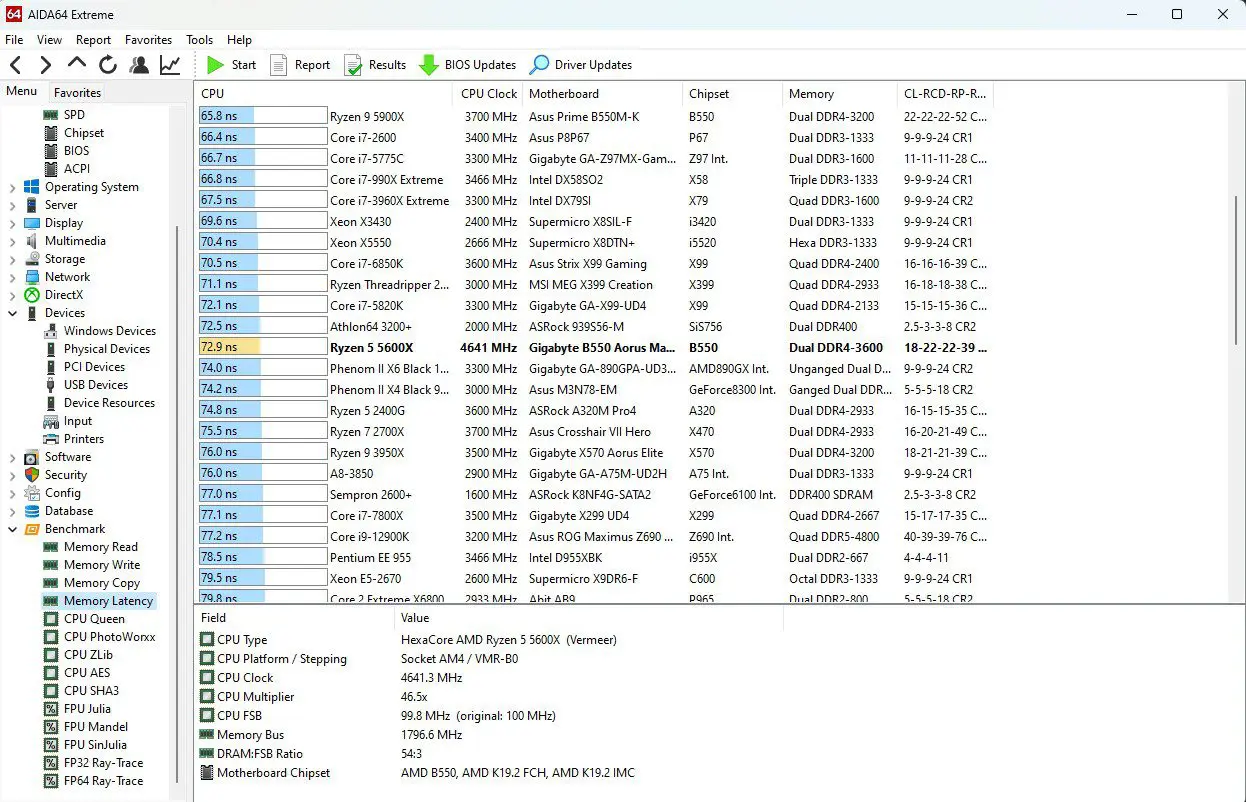Viewport: 1246px width, 802px height.
Task: Expand the Config tree node
Action: [x=12, y=493]
